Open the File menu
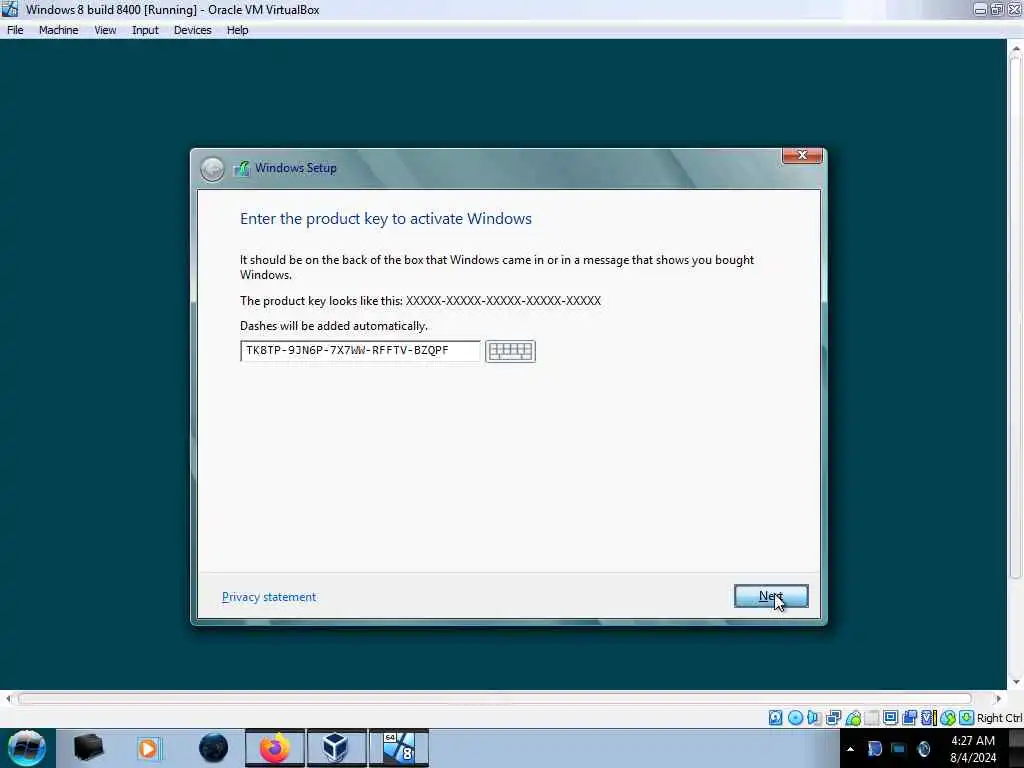 [x=15, y=30]
